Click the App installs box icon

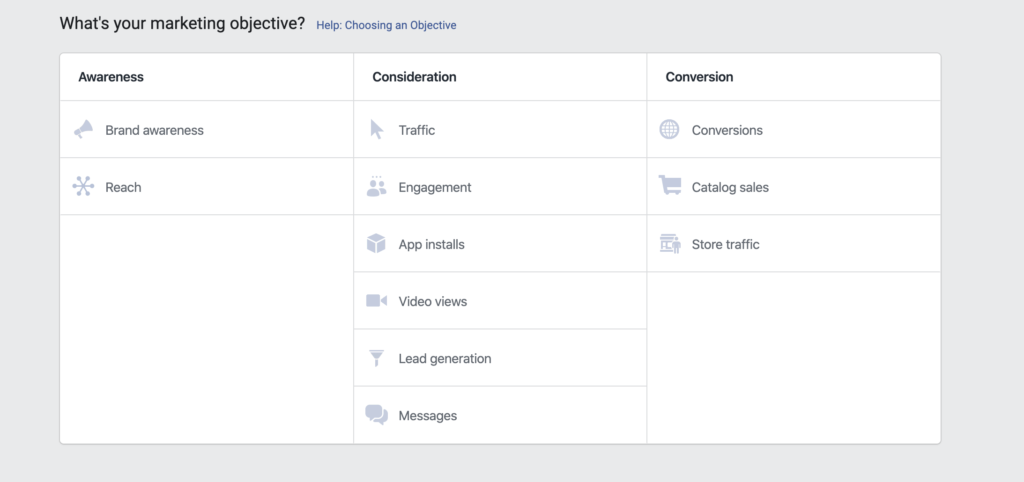pyautogui.click(x=376, y=244)
